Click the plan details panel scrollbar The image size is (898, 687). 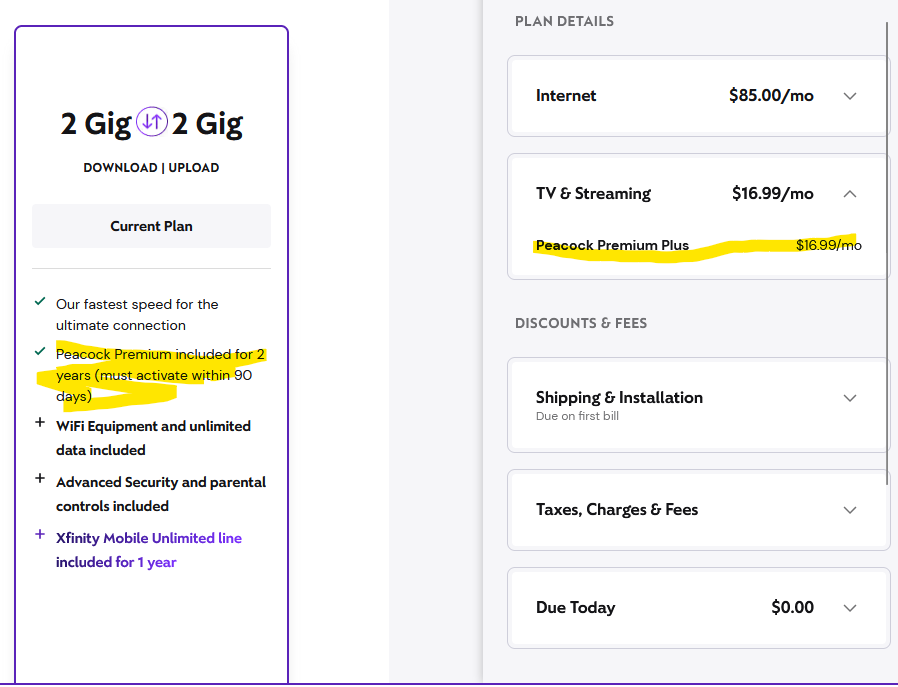click(x=887, y=252)
